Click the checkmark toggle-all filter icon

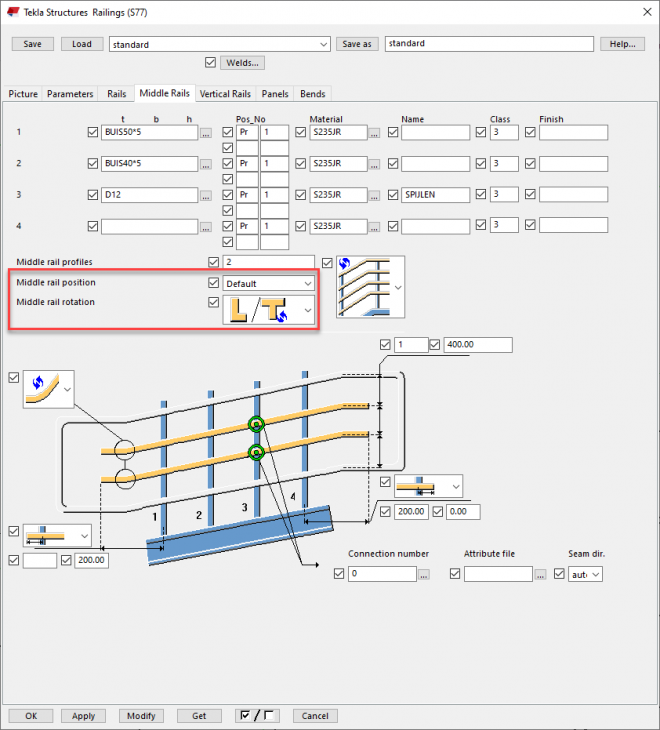point(257,716)
